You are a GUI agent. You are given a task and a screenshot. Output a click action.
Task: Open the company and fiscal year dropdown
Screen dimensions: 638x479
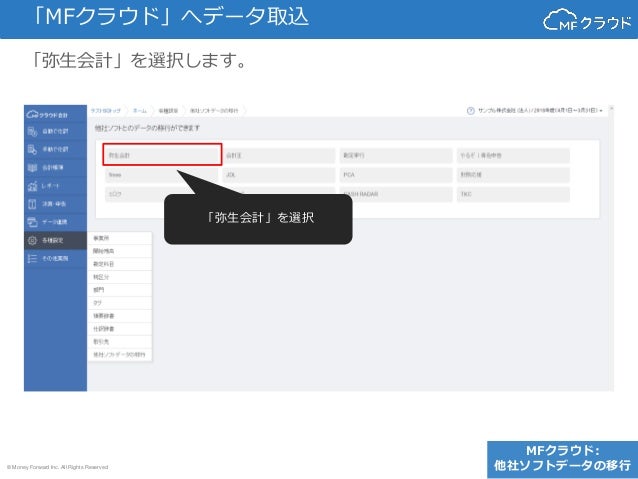pyautogui.click(x=540, y=111)
